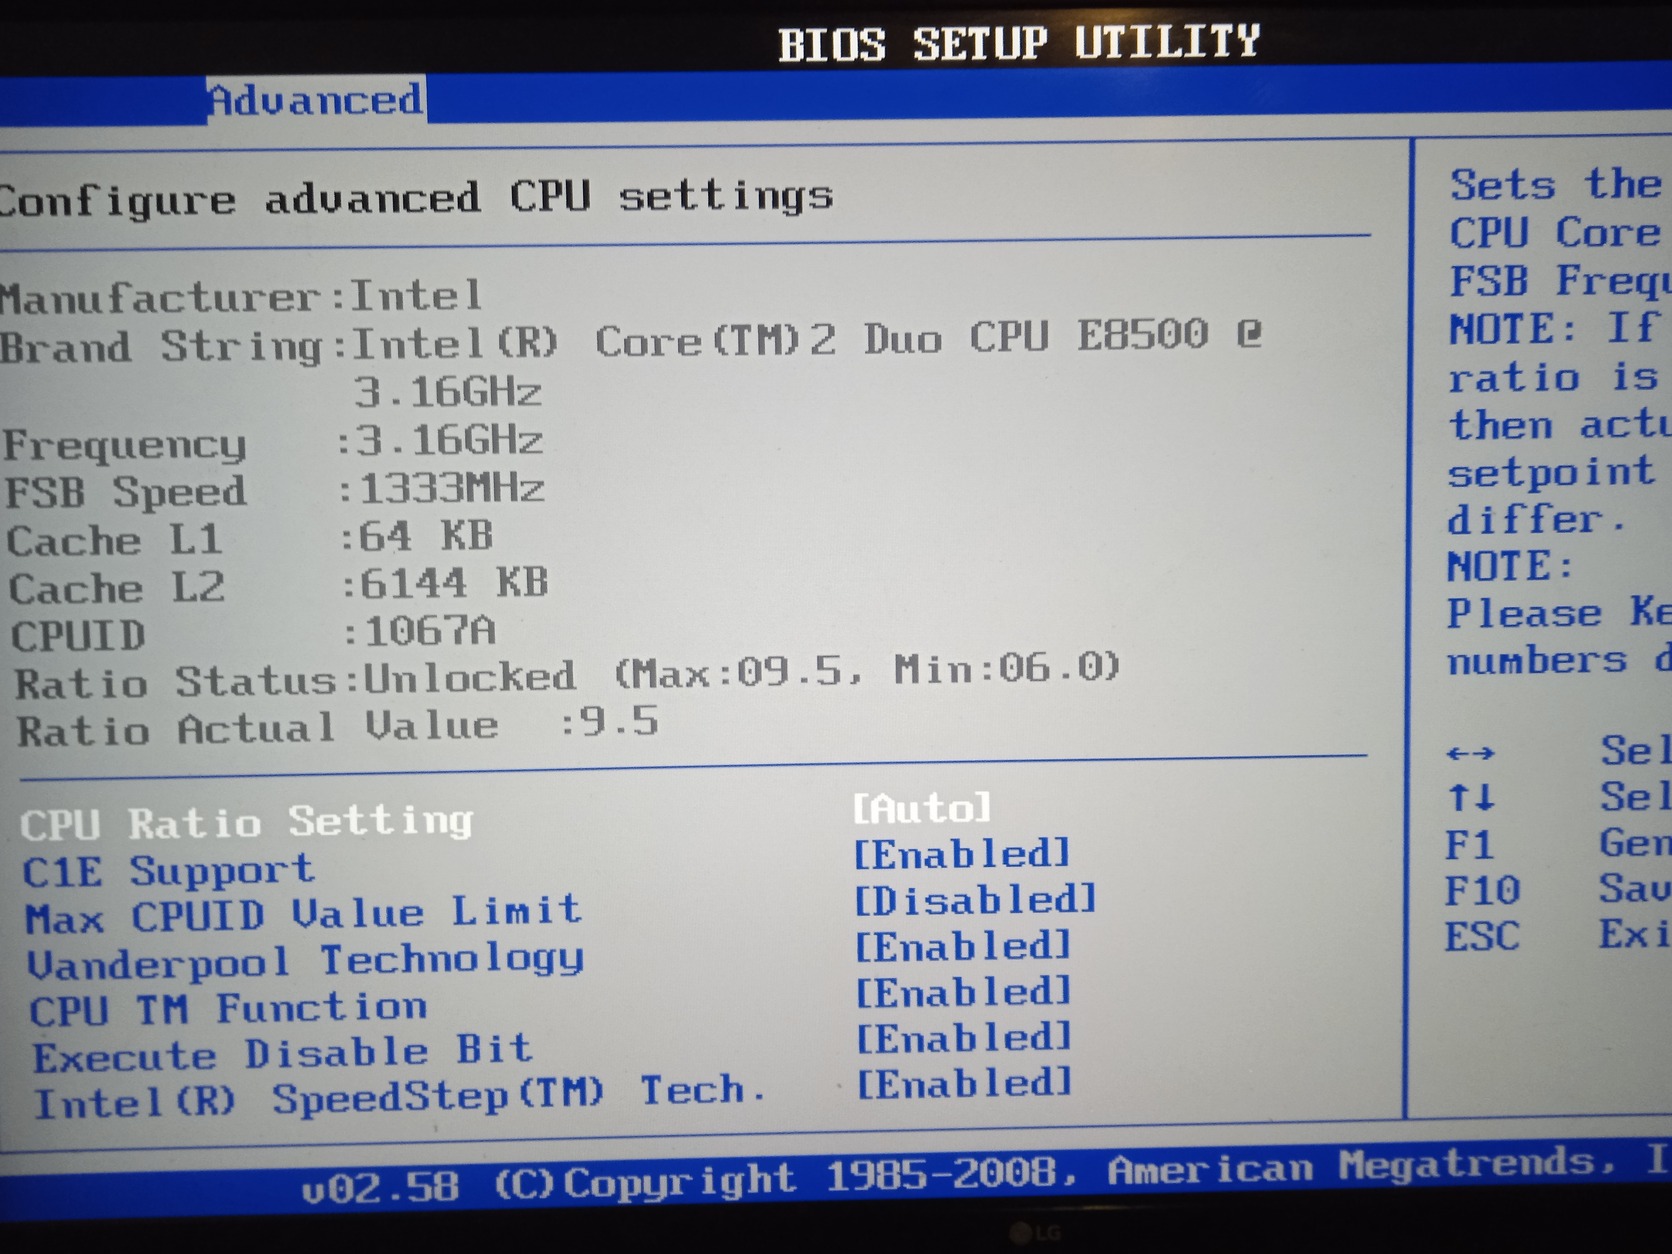This screenshot has height=1254, width=1672.
Task: Select the Vanderpool Technology option
Action: (x=305, y=961)
